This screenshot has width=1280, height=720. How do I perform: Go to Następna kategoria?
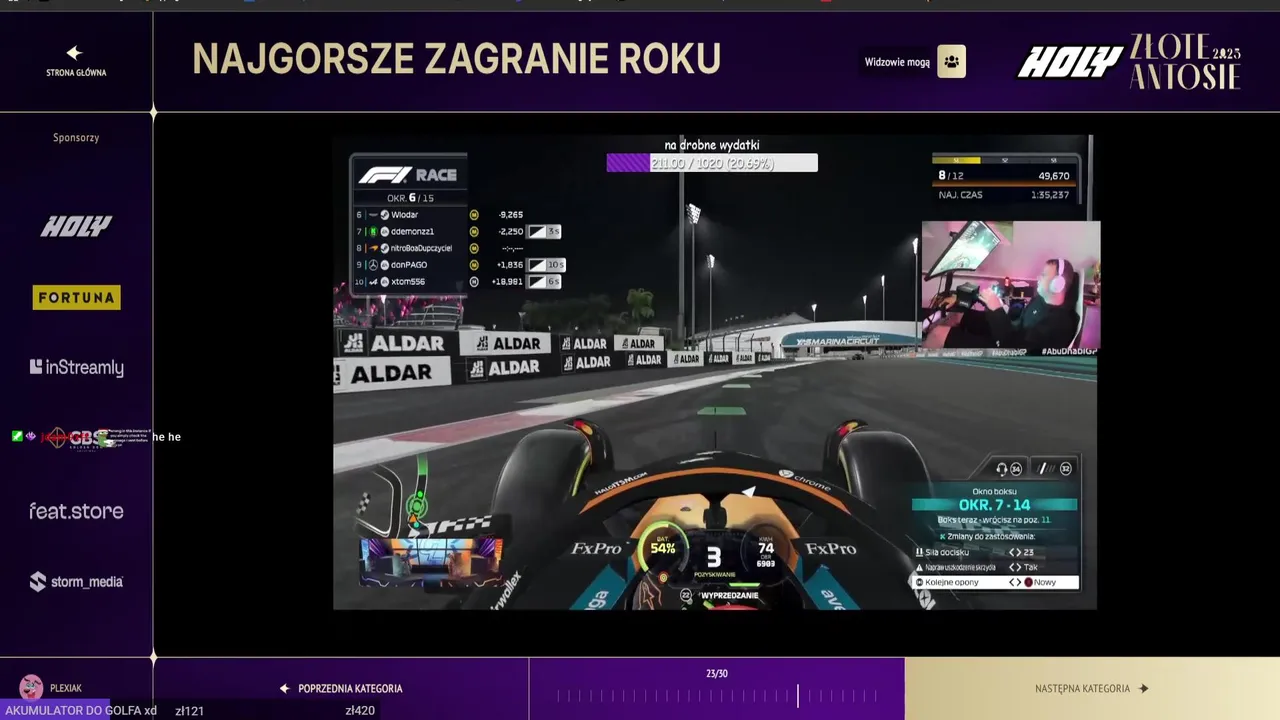click(1092, 688)
